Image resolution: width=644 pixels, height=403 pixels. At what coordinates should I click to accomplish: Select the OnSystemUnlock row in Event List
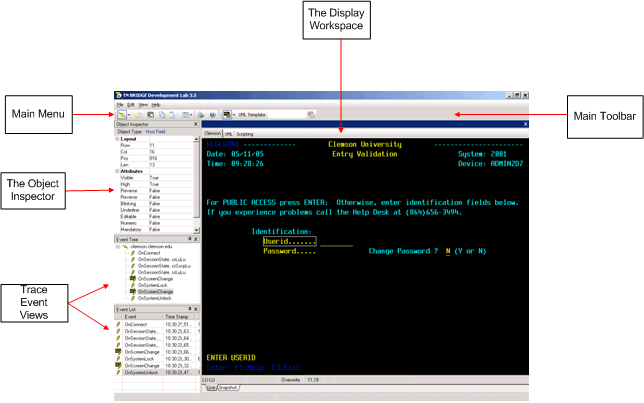pyautogui.click(x=157, y=373)
